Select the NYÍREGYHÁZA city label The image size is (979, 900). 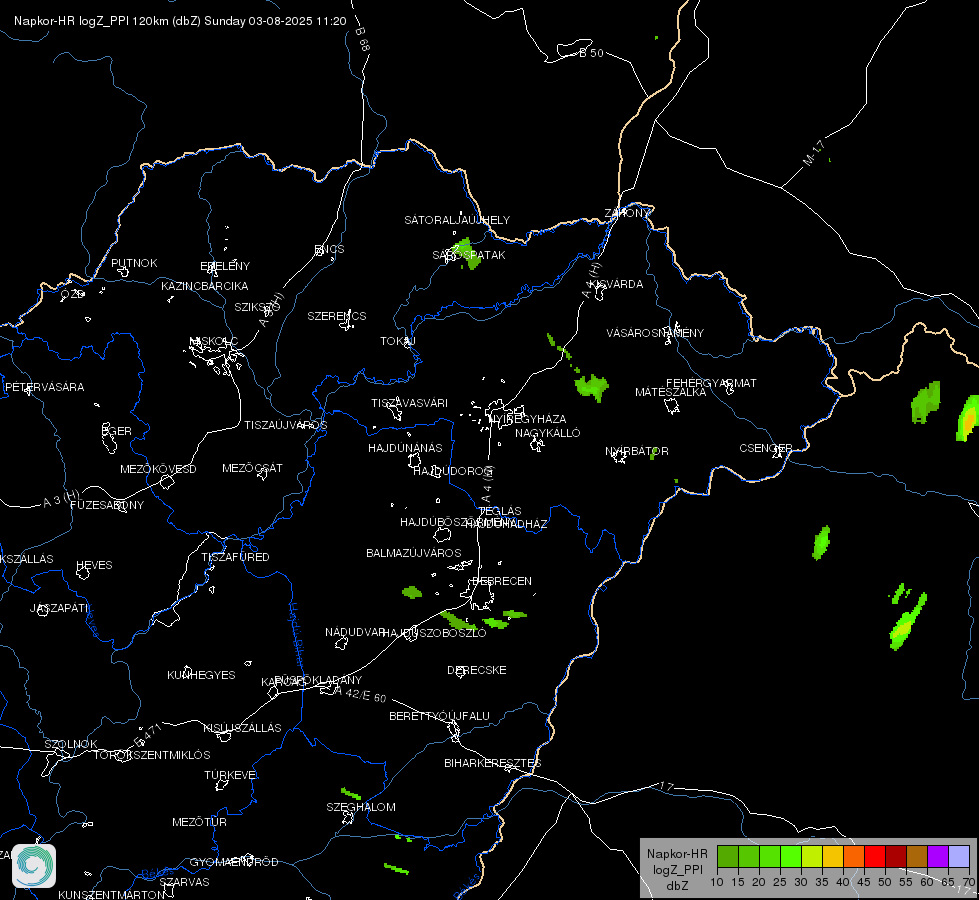(528, 418)
